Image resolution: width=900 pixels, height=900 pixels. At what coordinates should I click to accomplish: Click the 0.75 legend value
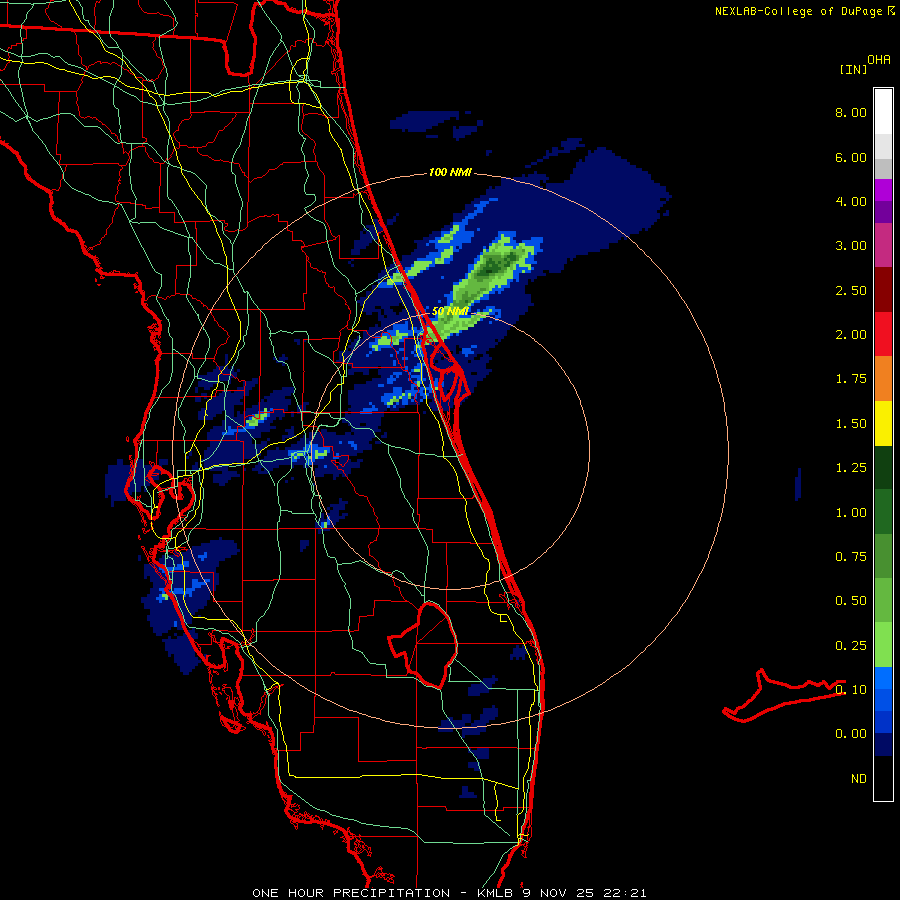tap(851, 557)
